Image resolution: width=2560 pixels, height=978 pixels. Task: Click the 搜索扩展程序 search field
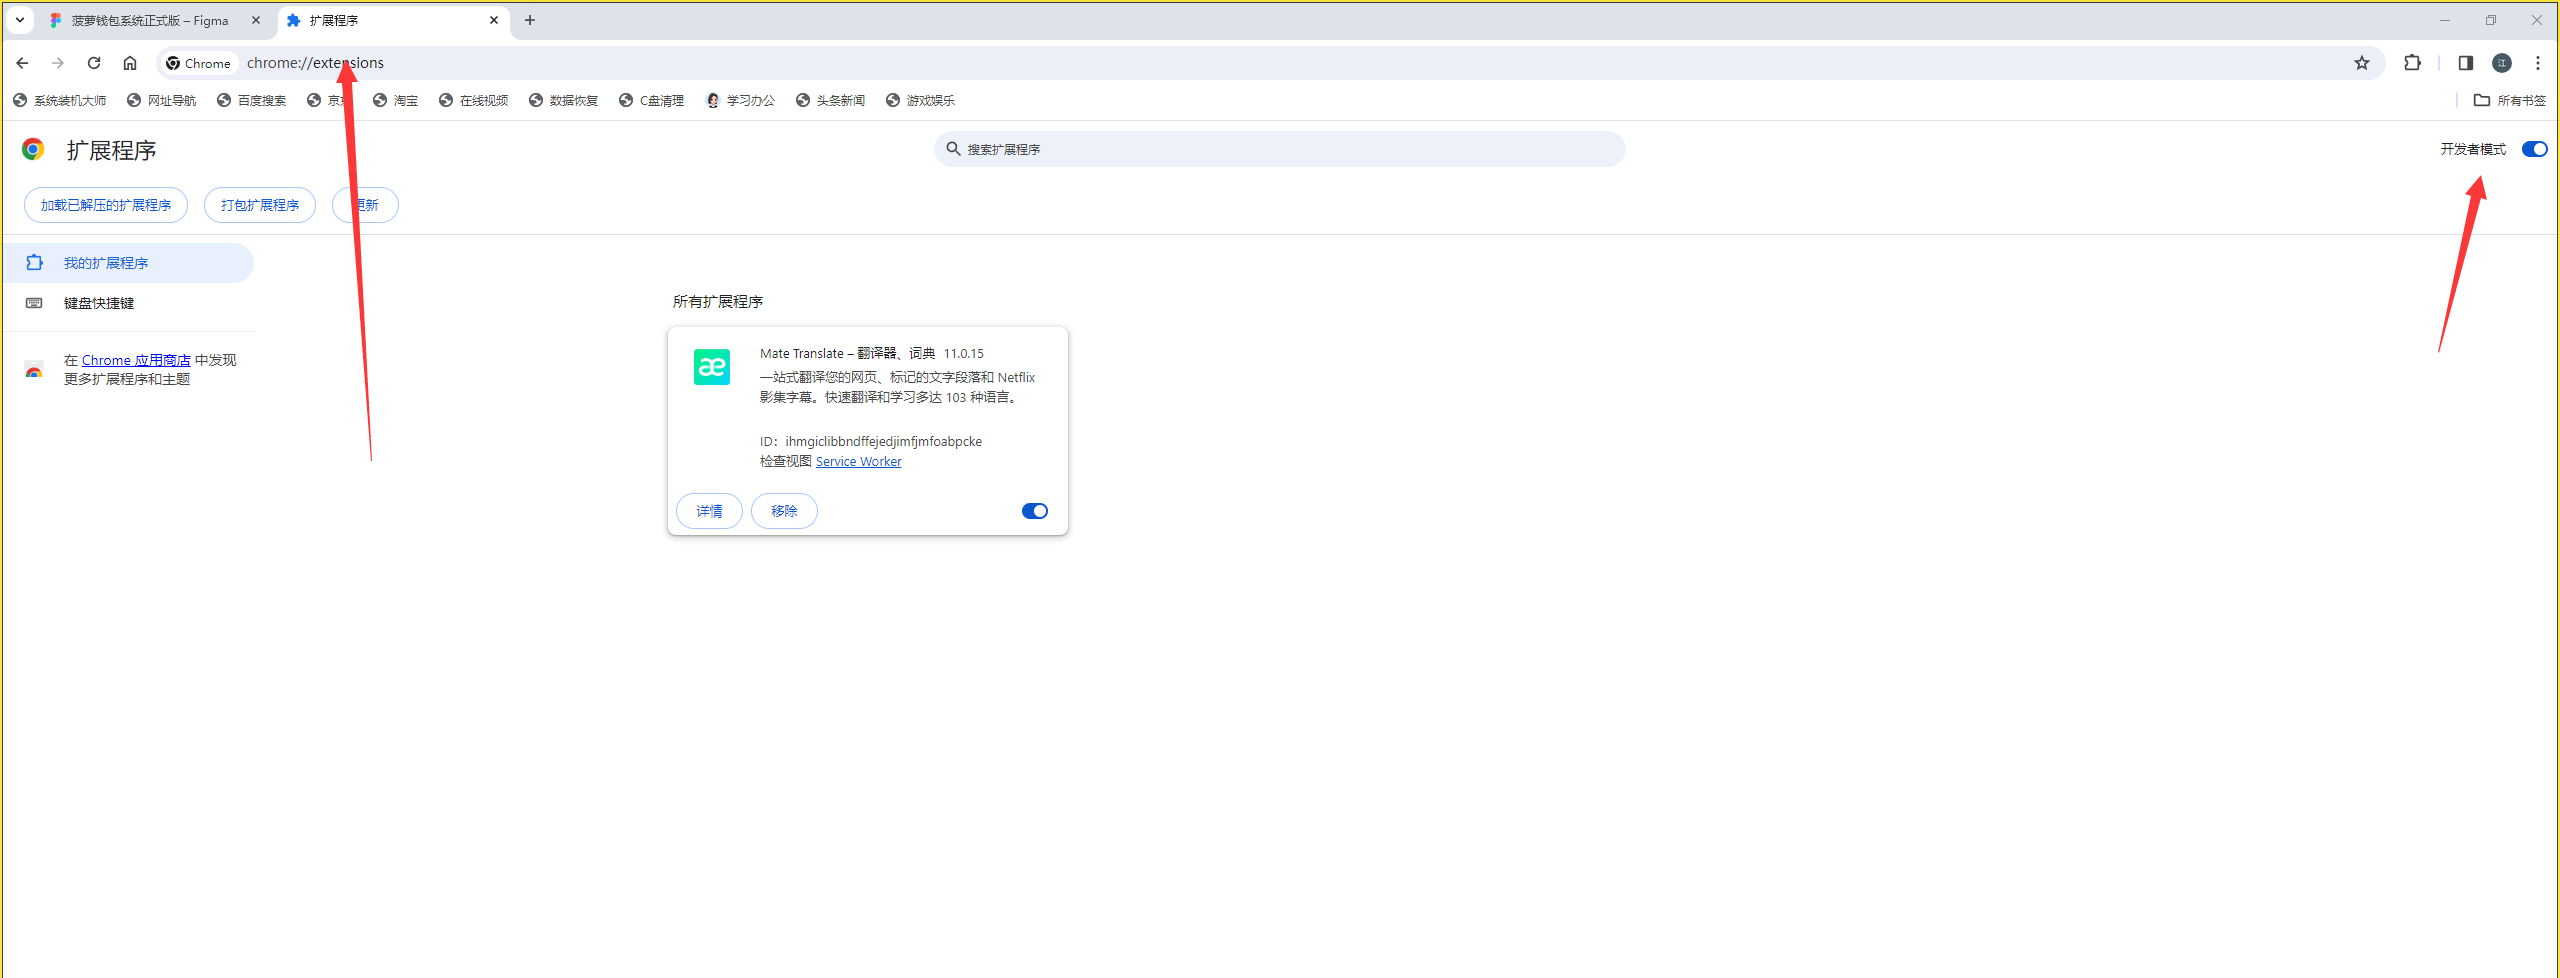(x=1279, y=149)
